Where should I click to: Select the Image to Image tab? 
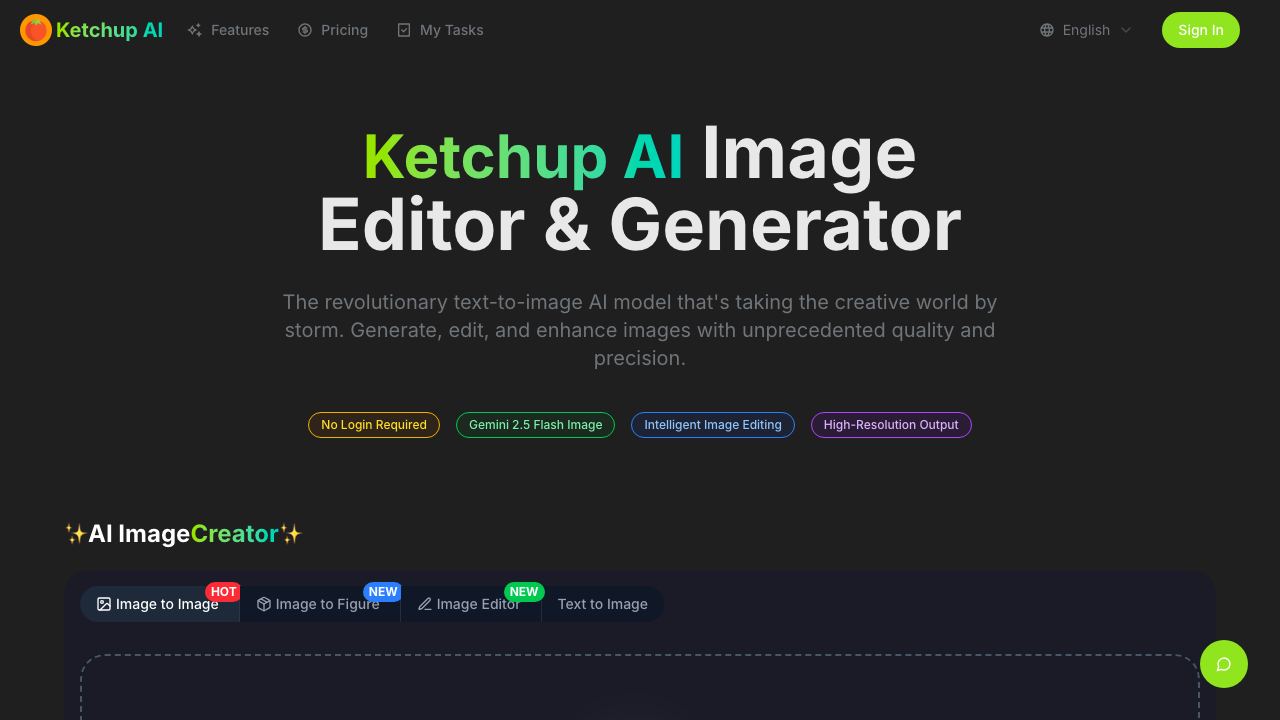[160, 604]
